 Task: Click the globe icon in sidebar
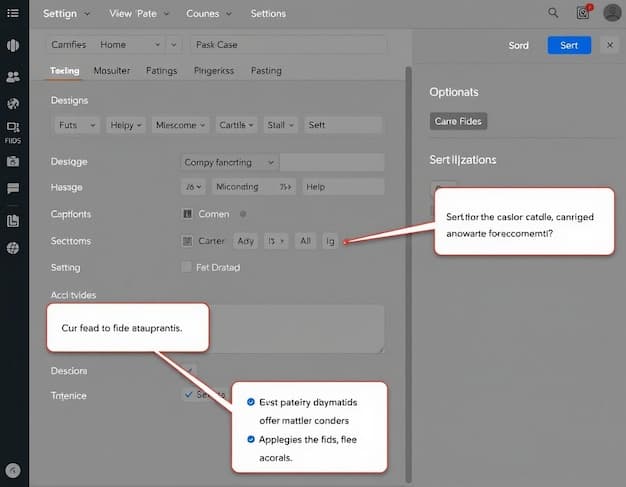(13, 248)
